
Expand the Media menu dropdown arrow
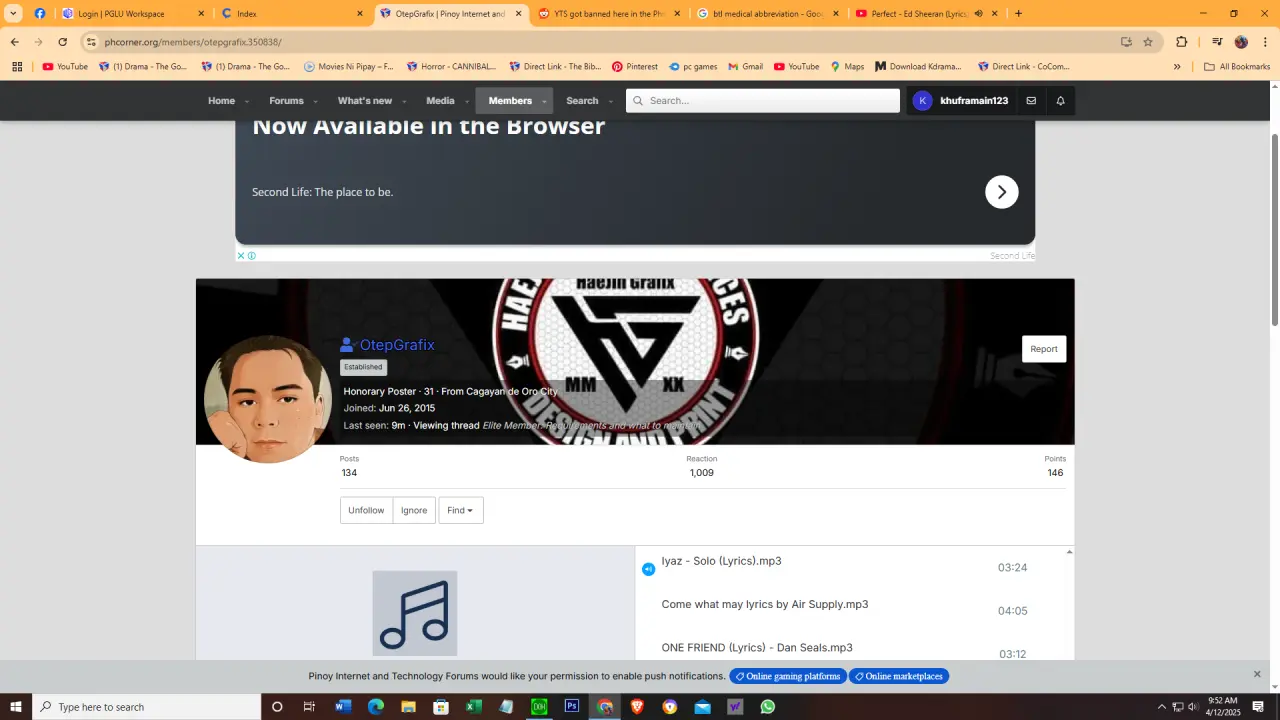(466, 102)
